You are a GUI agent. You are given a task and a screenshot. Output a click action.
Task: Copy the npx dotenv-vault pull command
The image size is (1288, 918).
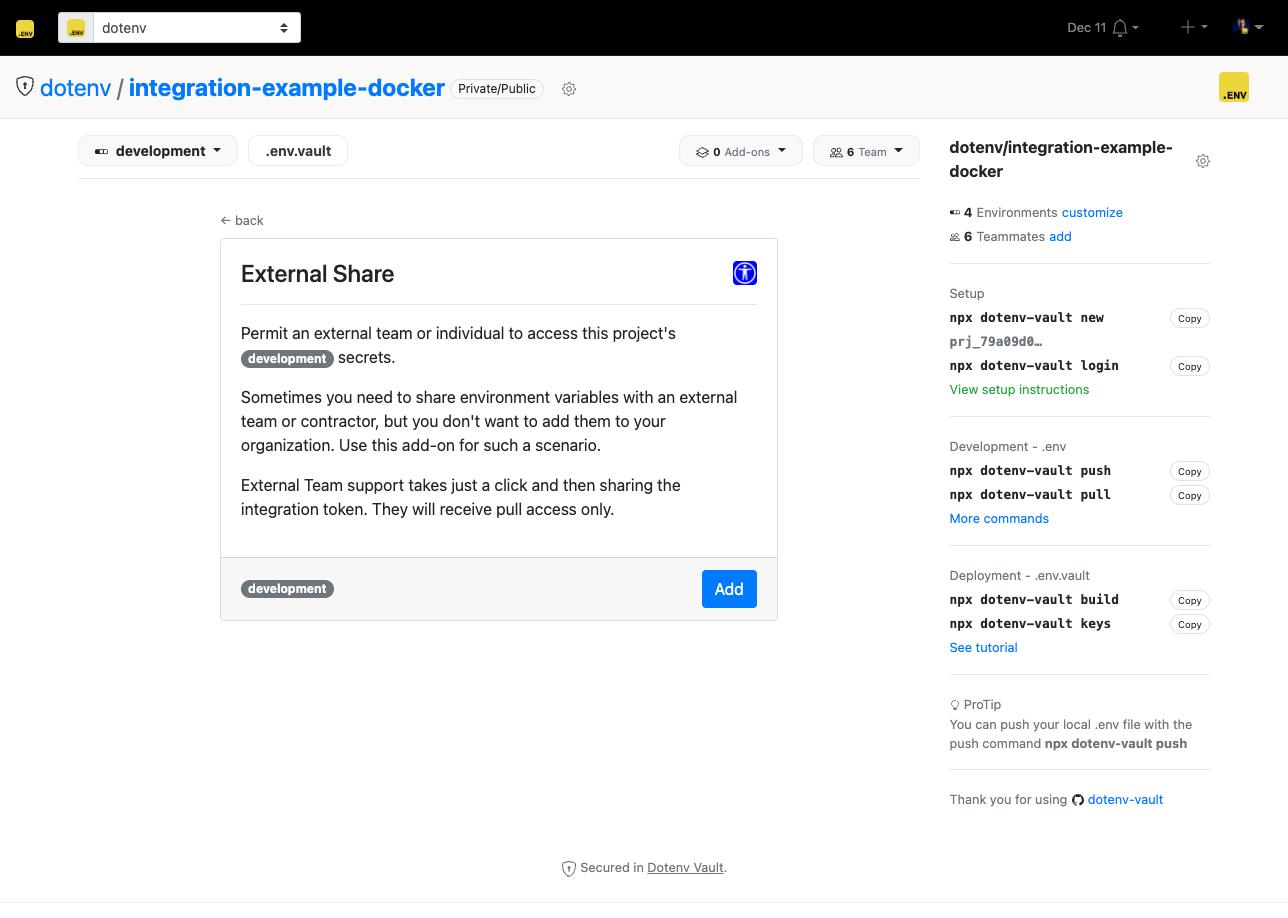coord(1190,495)
